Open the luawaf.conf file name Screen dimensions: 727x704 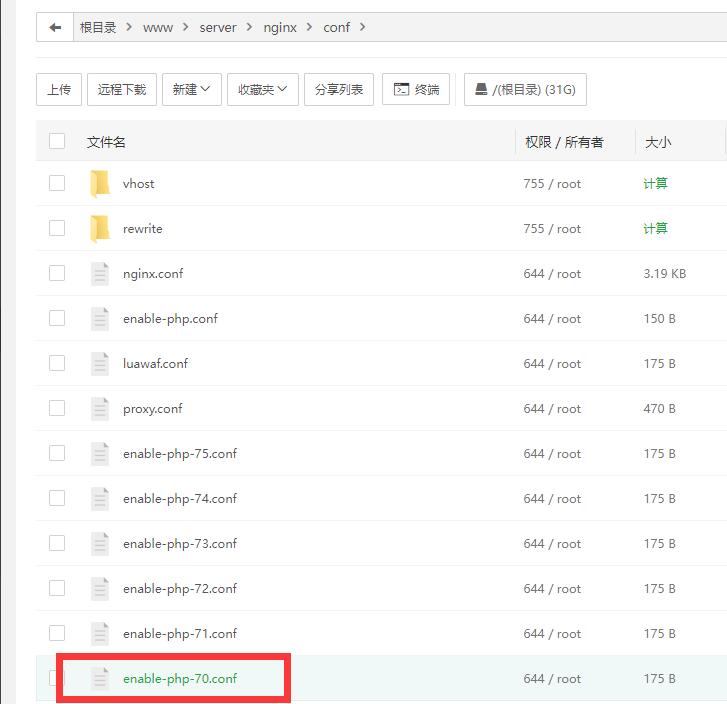[x=155, y=364]
